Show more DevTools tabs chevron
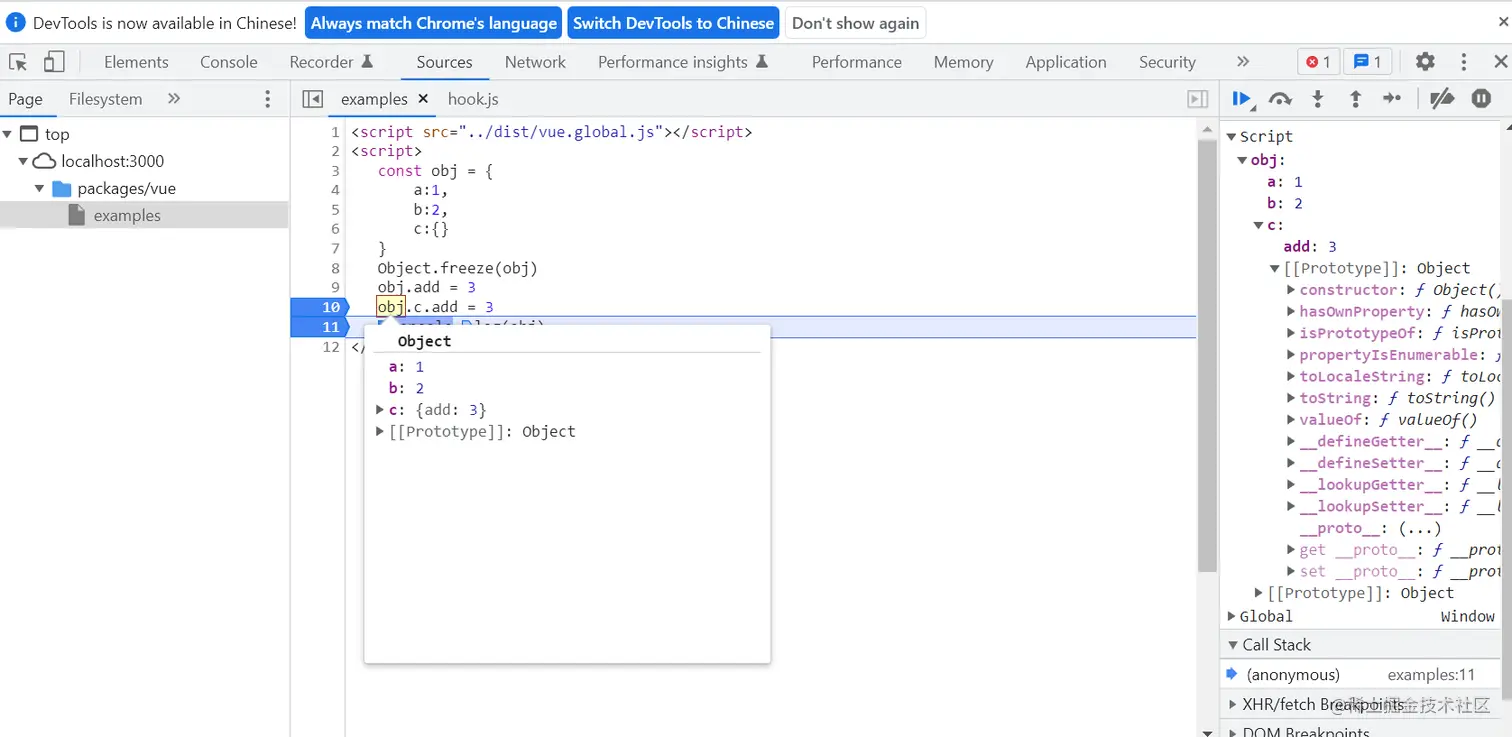1512x737 pixels. (1243, 62)
